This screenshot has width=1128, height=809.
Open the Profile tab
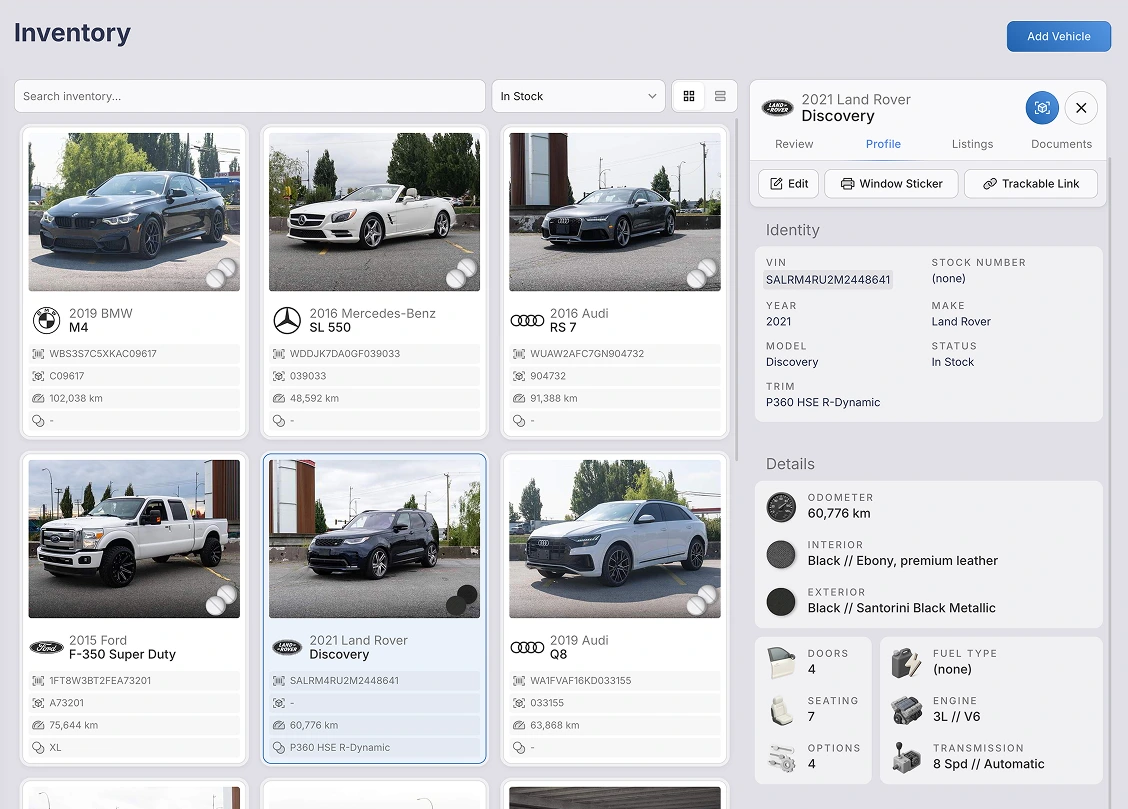point(883,144)
